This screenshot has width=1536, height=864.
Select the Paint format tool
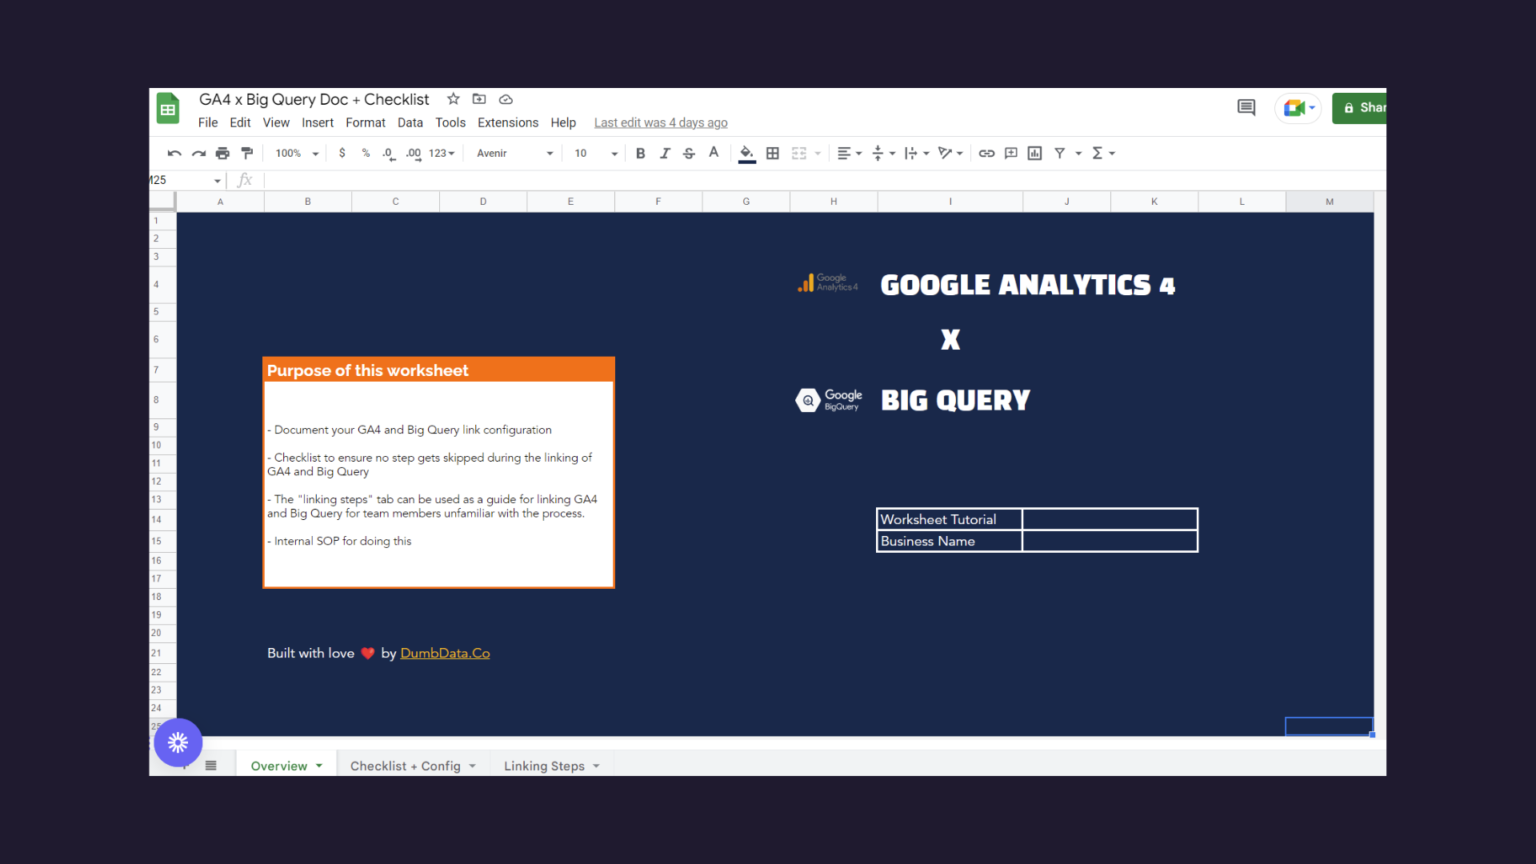(246, 152)
